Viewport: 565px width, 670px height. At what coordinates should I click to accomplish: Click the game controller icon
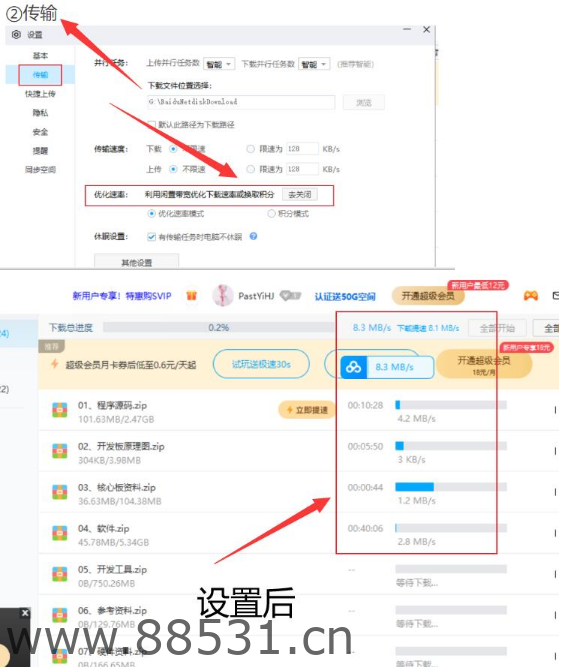point(530,296)
